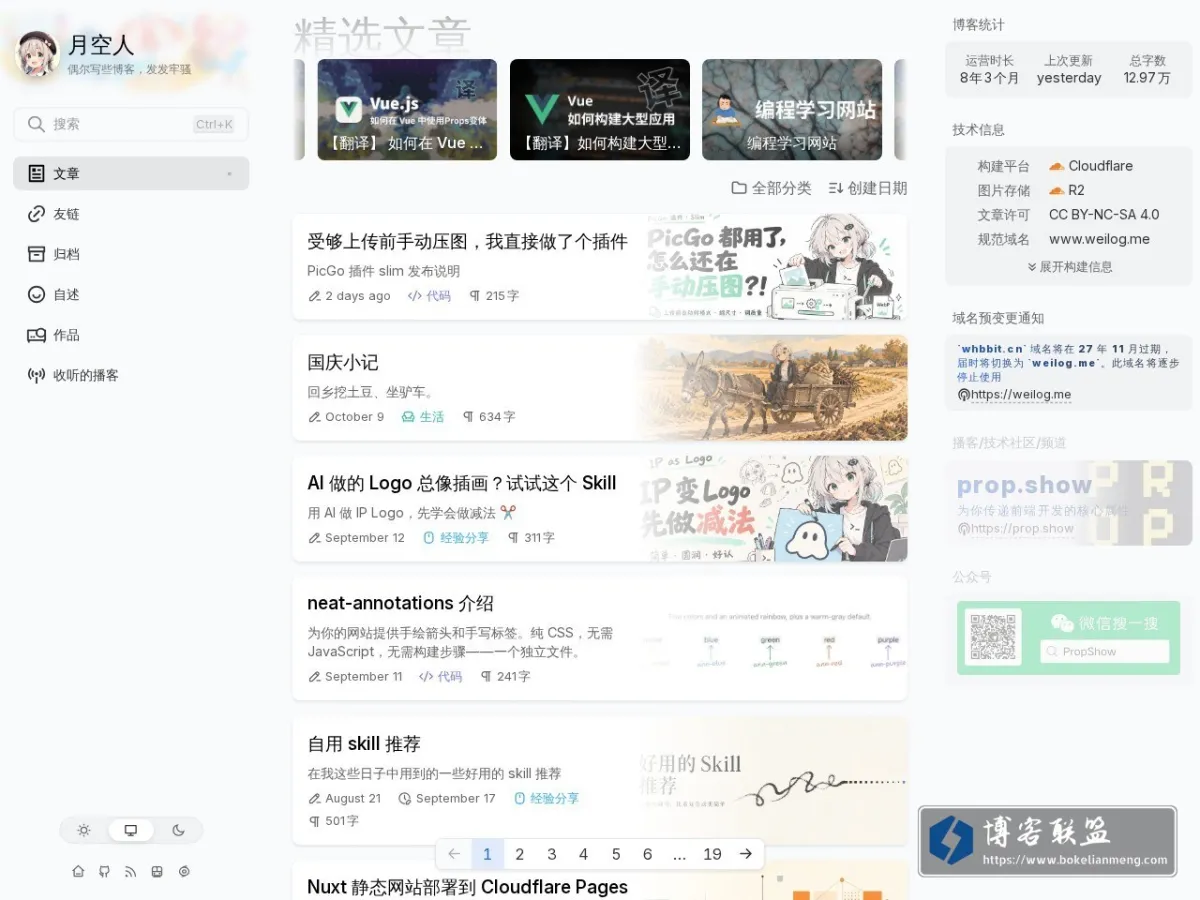Go to page 2 in pagination
1200x900 pixels.
(x=520, y=854)
